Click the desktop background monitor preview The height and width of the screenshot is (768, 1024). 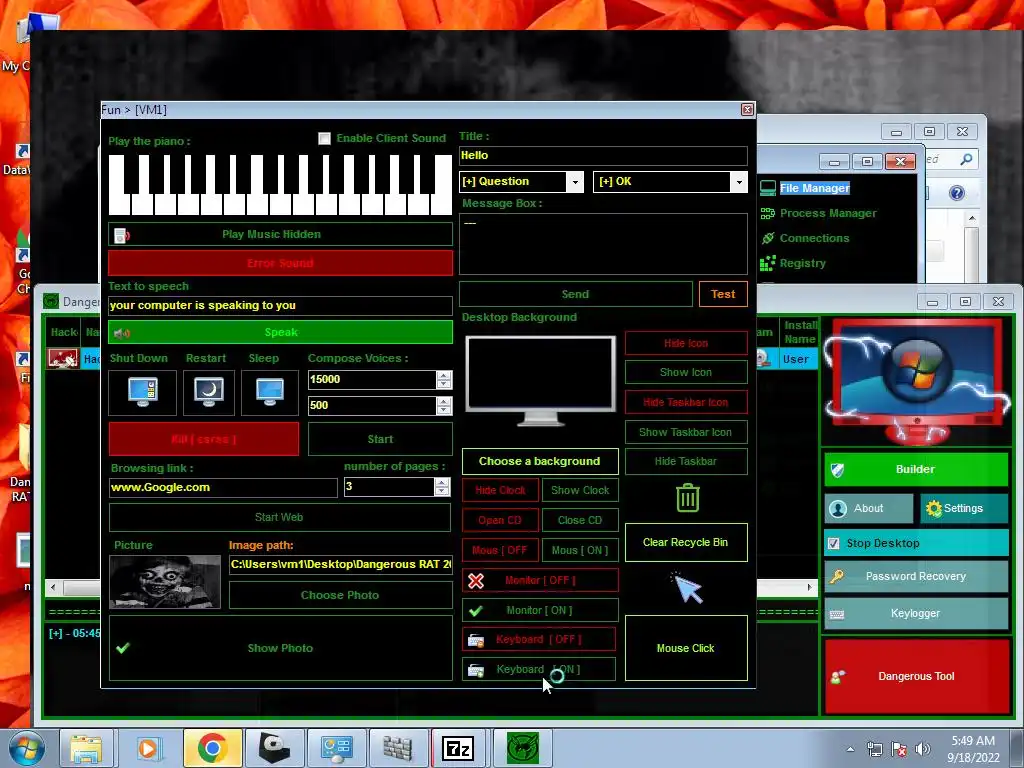coord(540,380)
